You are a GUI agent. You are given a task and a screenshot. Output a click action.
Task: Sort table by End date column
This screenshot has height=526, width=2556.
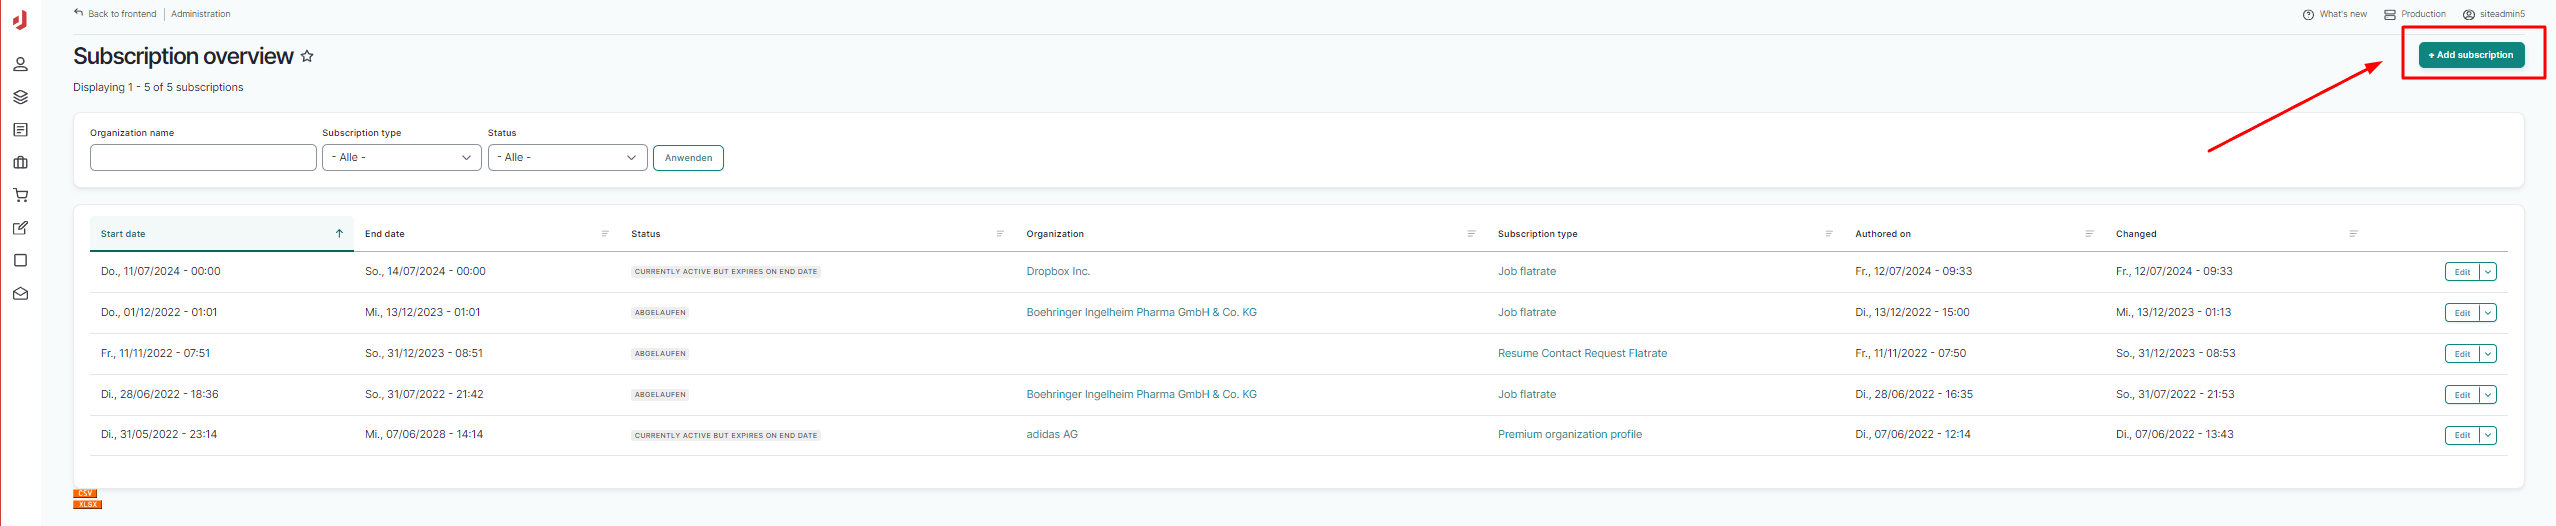385,234
